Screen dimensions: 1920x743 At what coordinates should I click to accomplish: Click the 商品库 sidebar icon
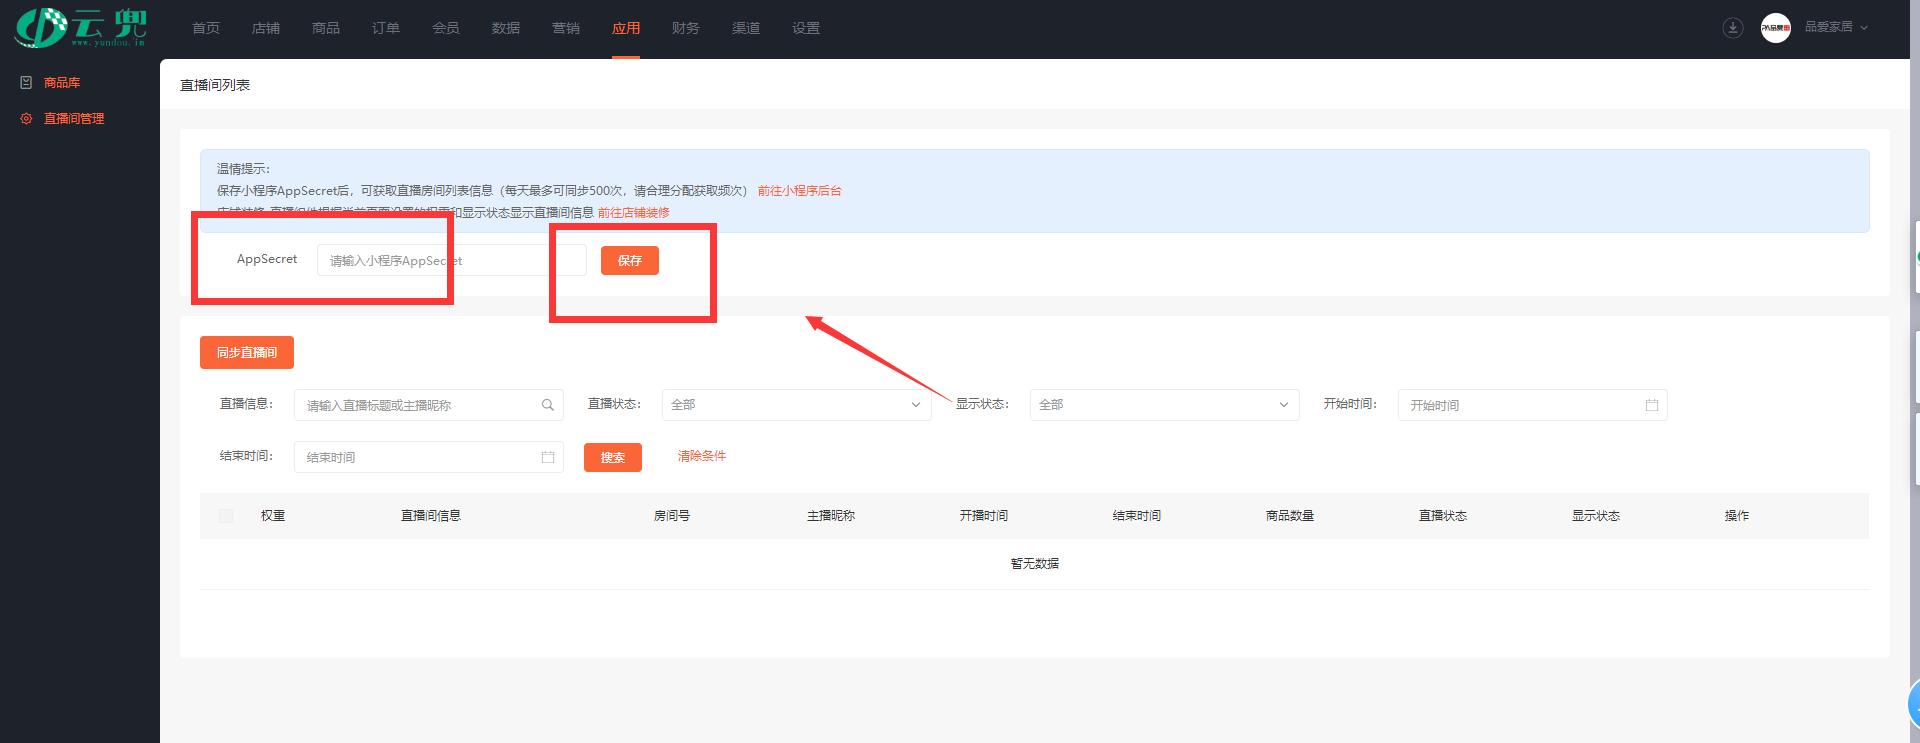click(26, 83)
